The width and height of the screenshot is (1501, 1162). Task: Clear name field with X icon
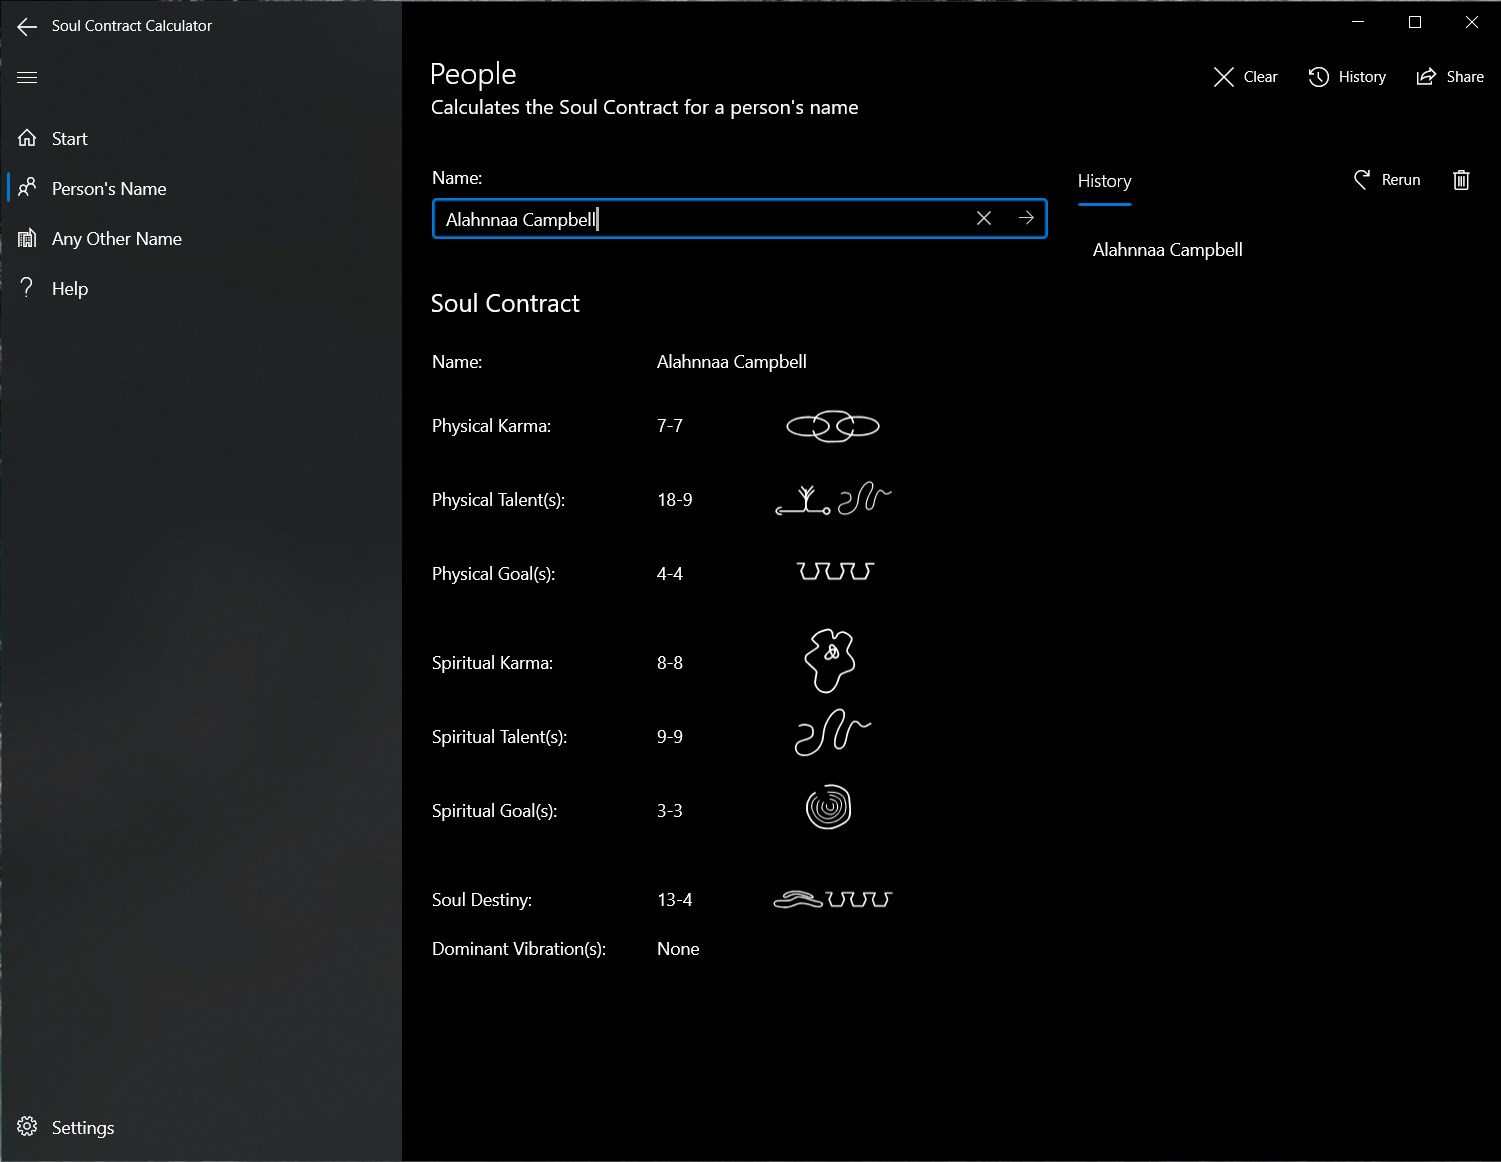pos(984,218)
